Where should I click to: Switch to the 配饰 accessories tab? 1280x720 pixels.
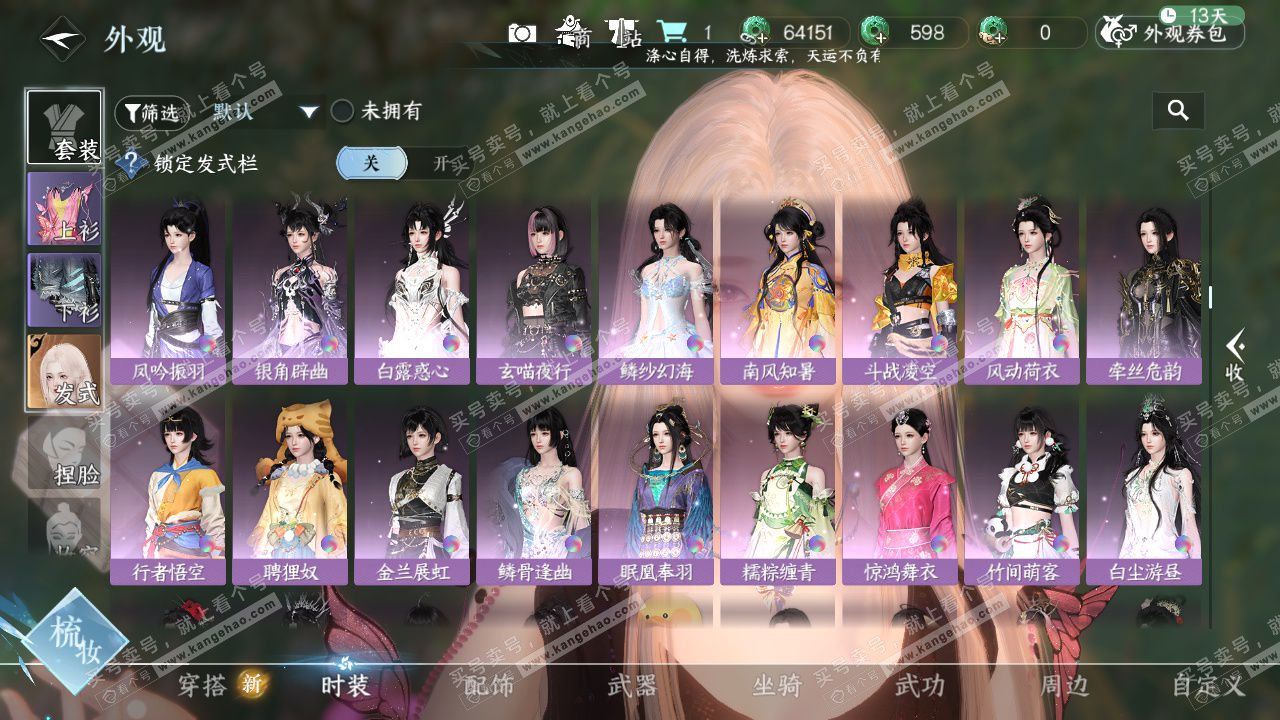tap(489, 685)
